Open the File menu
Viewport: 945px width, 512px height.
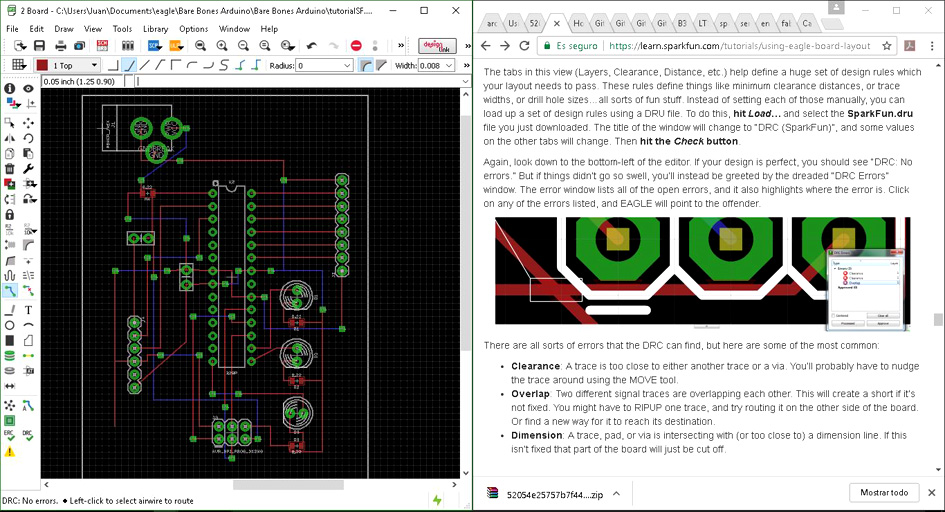[x=12, y=29]
